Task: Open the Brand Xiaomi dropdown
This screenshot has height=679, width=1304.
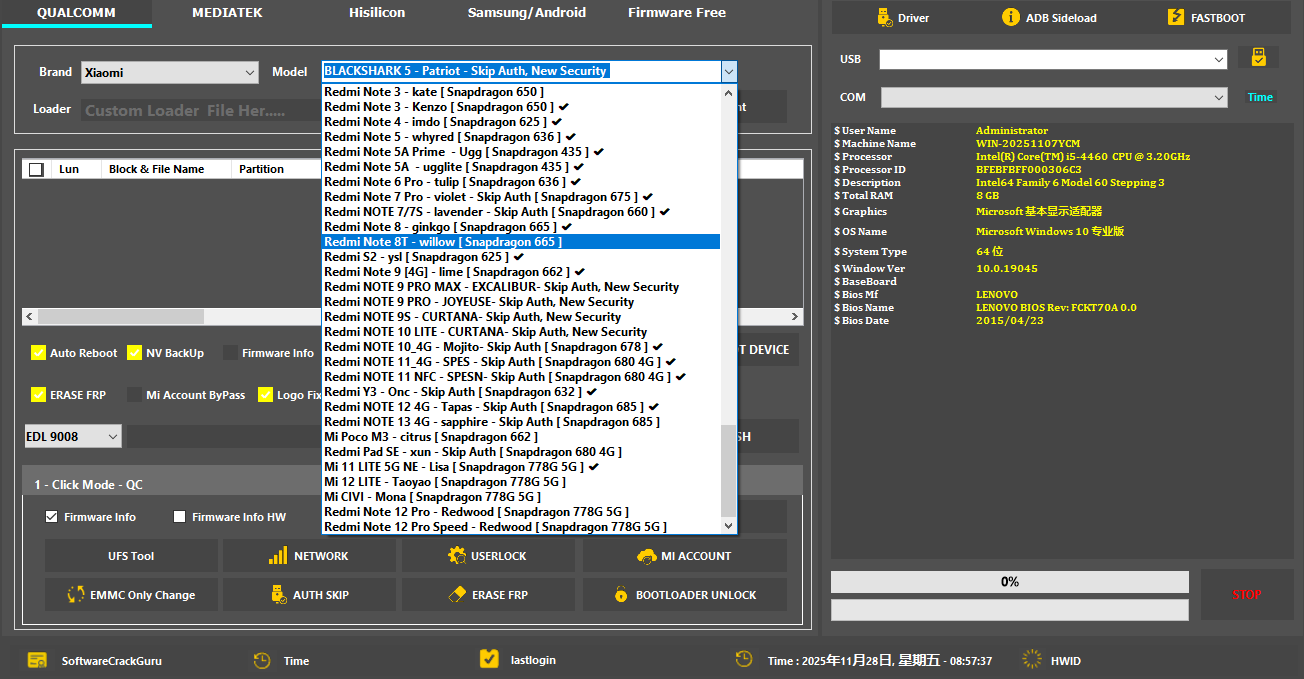Action: [x=170, y=72]
